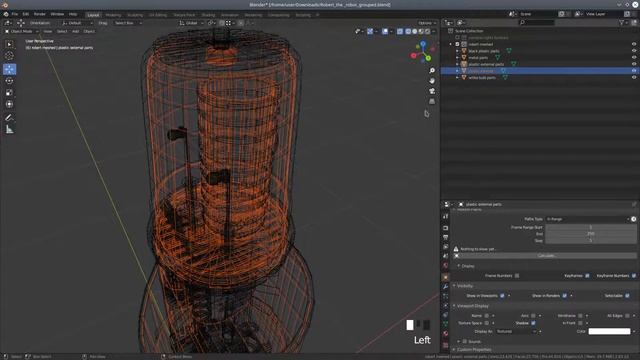The width and height of the screenshot is (640, 360).
Task: Switch to the Sculpting workspace tab
Action: point(135,15)
